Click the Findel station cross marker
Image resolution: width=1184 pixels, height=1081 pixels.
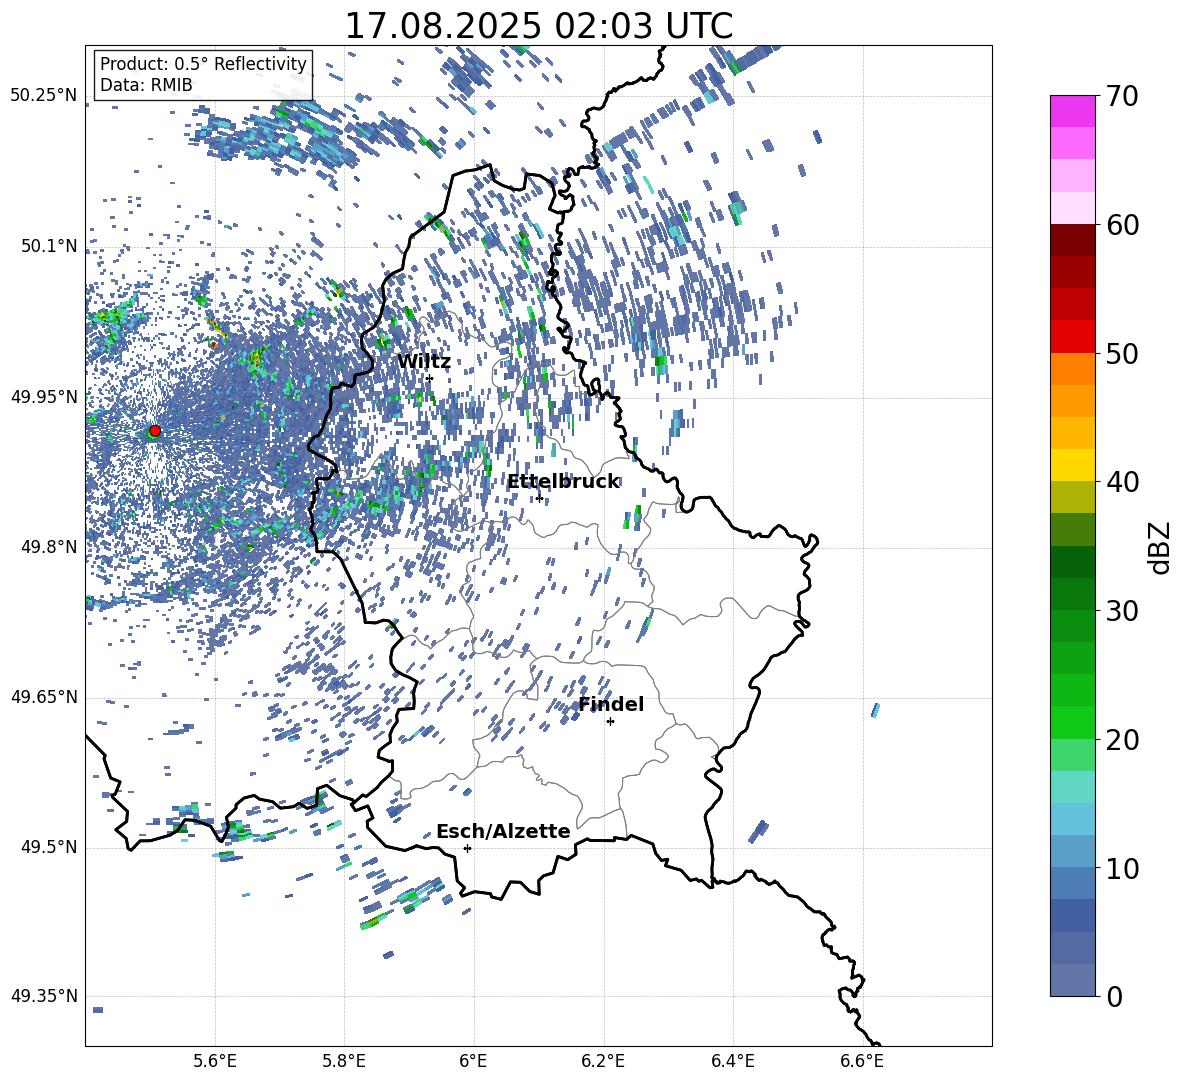(610, 722)
